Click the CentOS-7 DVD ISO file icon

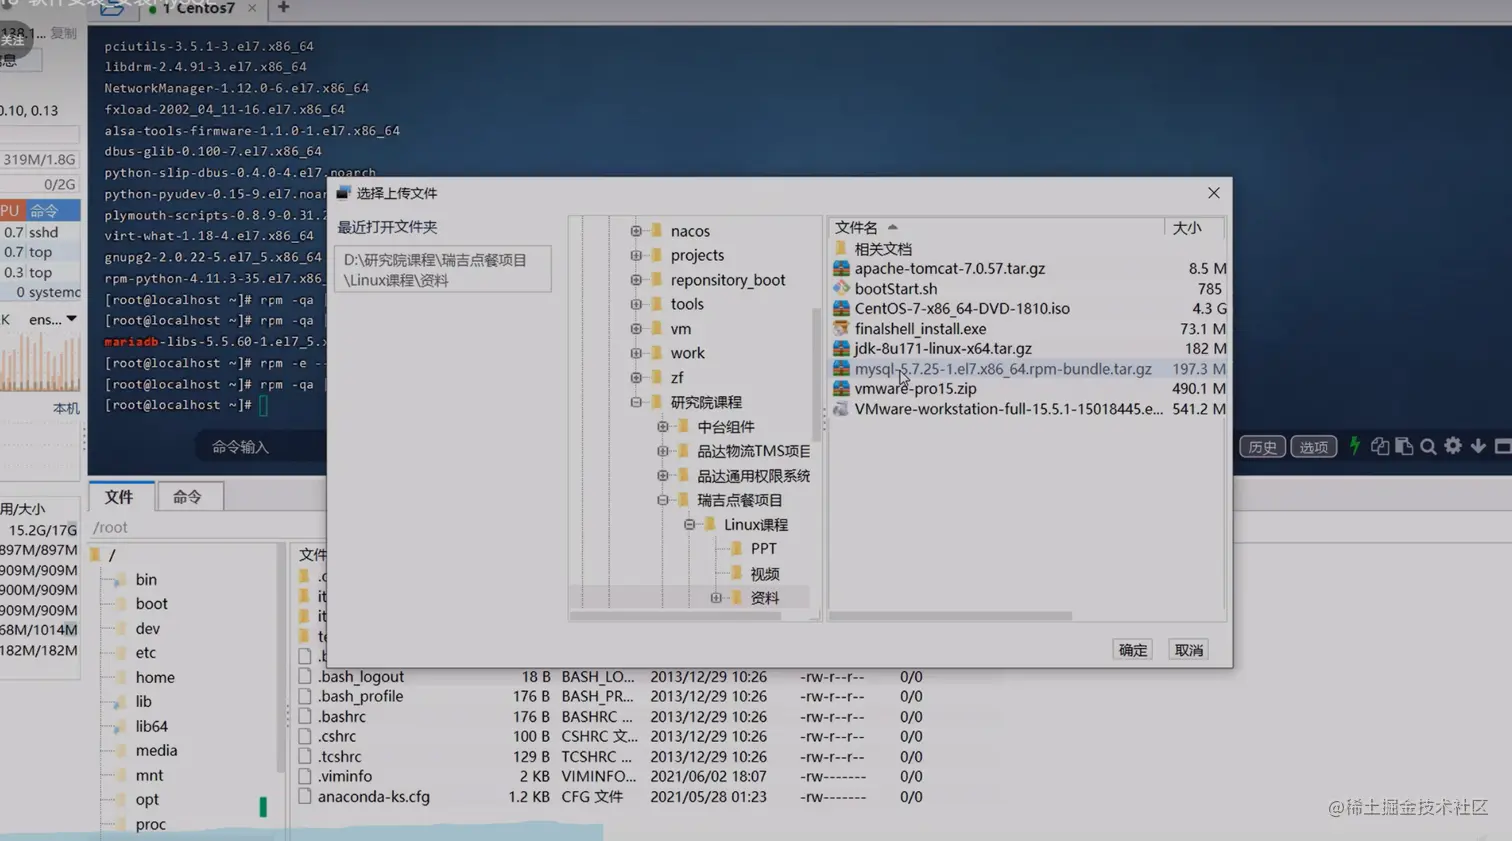(x=841, y=308)
